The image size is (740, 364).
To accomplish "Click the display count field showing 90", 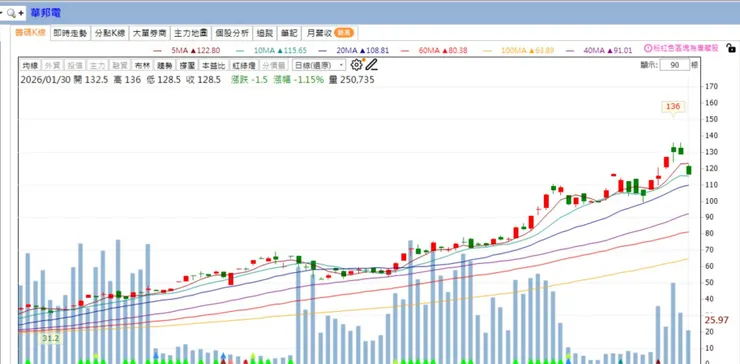I will coord(674,65).
